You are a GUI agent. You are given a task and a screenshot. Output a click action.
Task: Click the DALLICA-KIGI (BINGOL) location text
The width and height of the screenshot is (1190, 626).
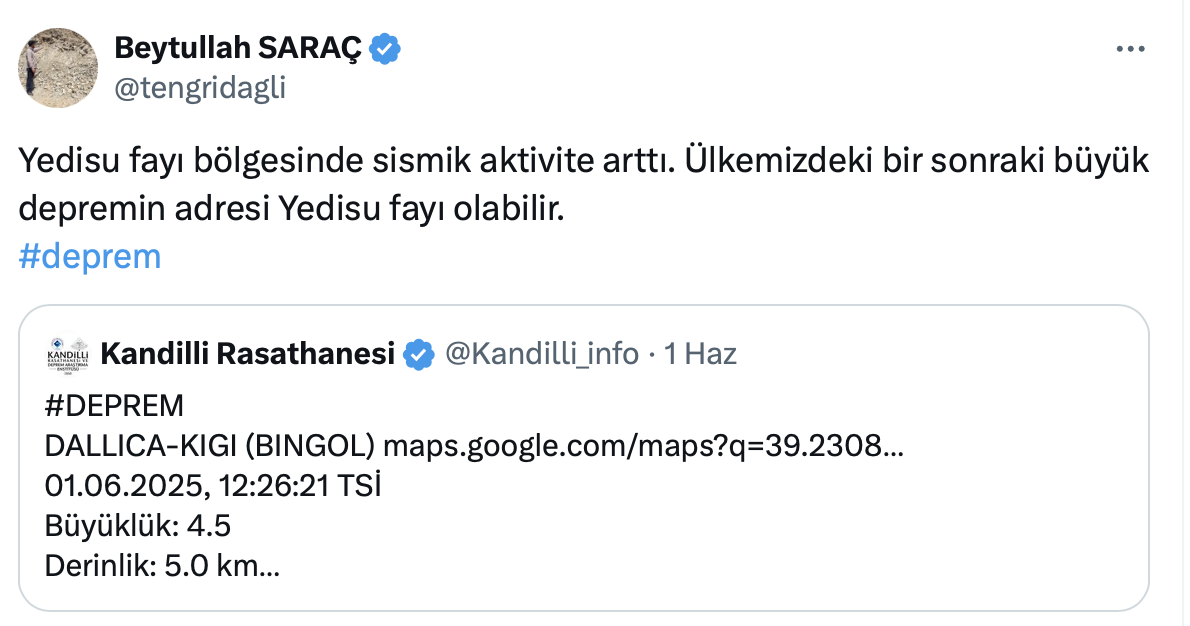pyautogui.click(x=210, y=446)
